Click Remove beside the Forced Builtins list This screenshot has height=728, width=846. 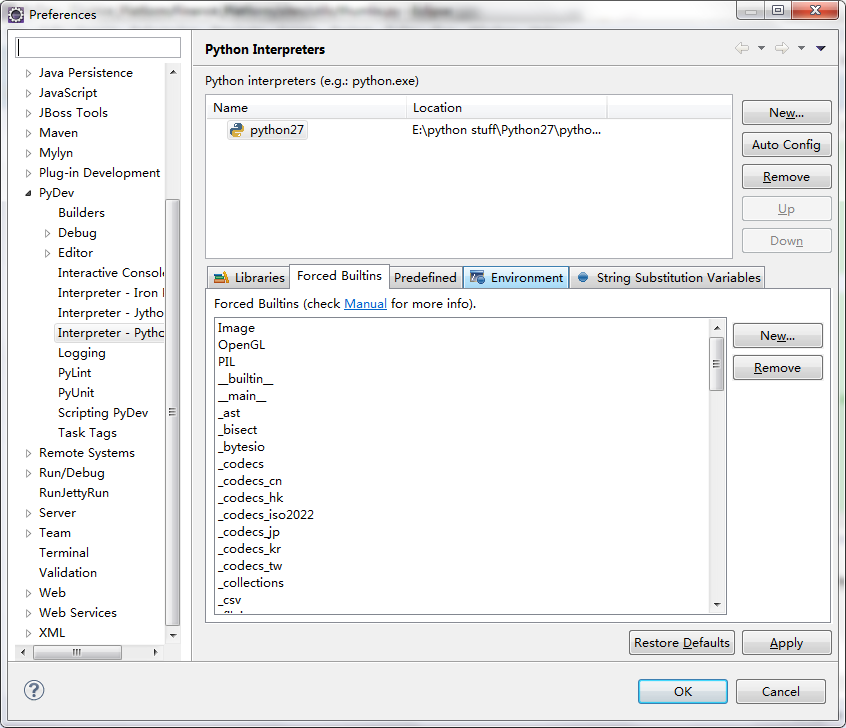point(777,368)
